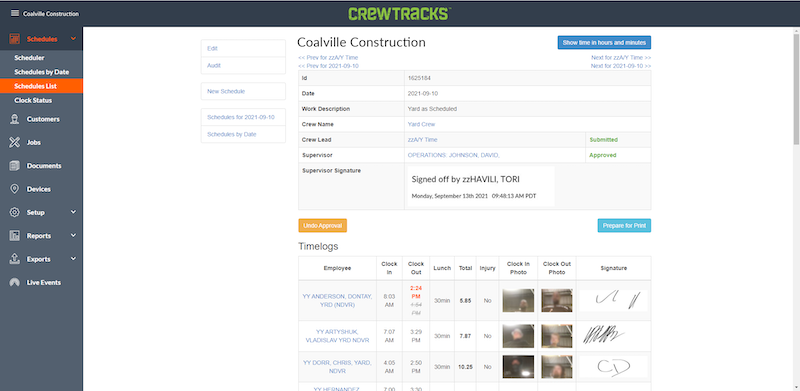Click Undo Approval button

pos(322,226)
